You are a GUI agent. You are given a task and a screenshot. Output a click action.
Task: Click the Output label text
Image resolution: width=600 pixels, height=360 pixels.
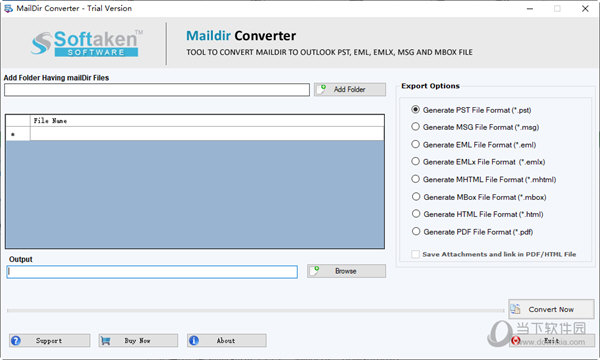pyautogui.click(x=21, y=259)
